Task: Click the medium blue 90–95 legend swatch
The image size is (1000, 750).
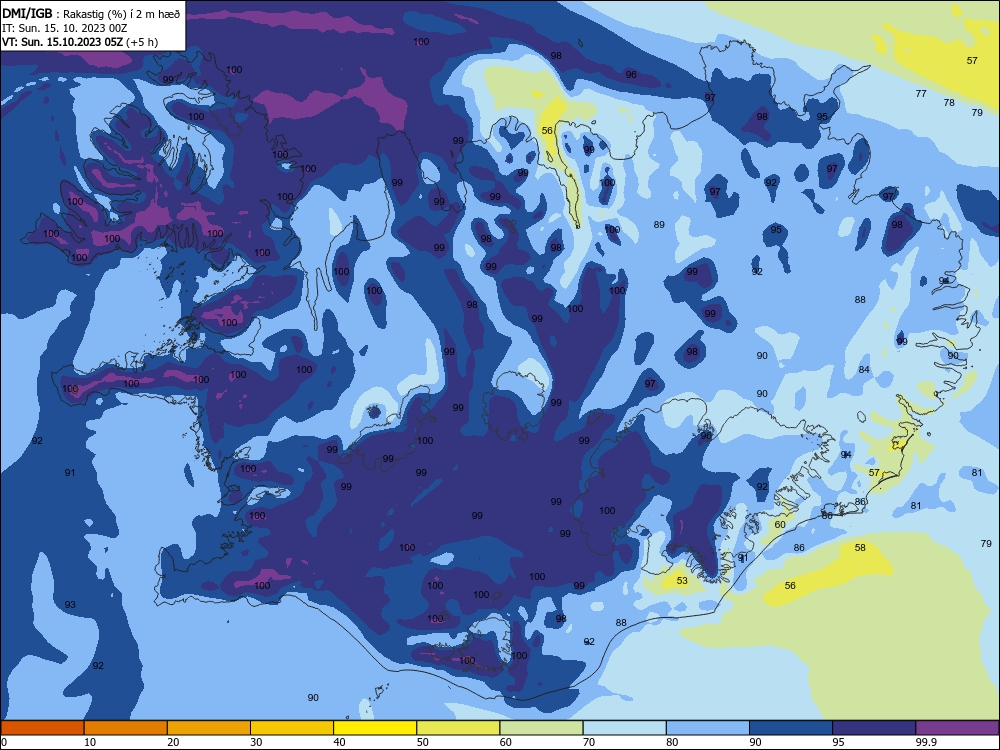Action: coord(791,728)
